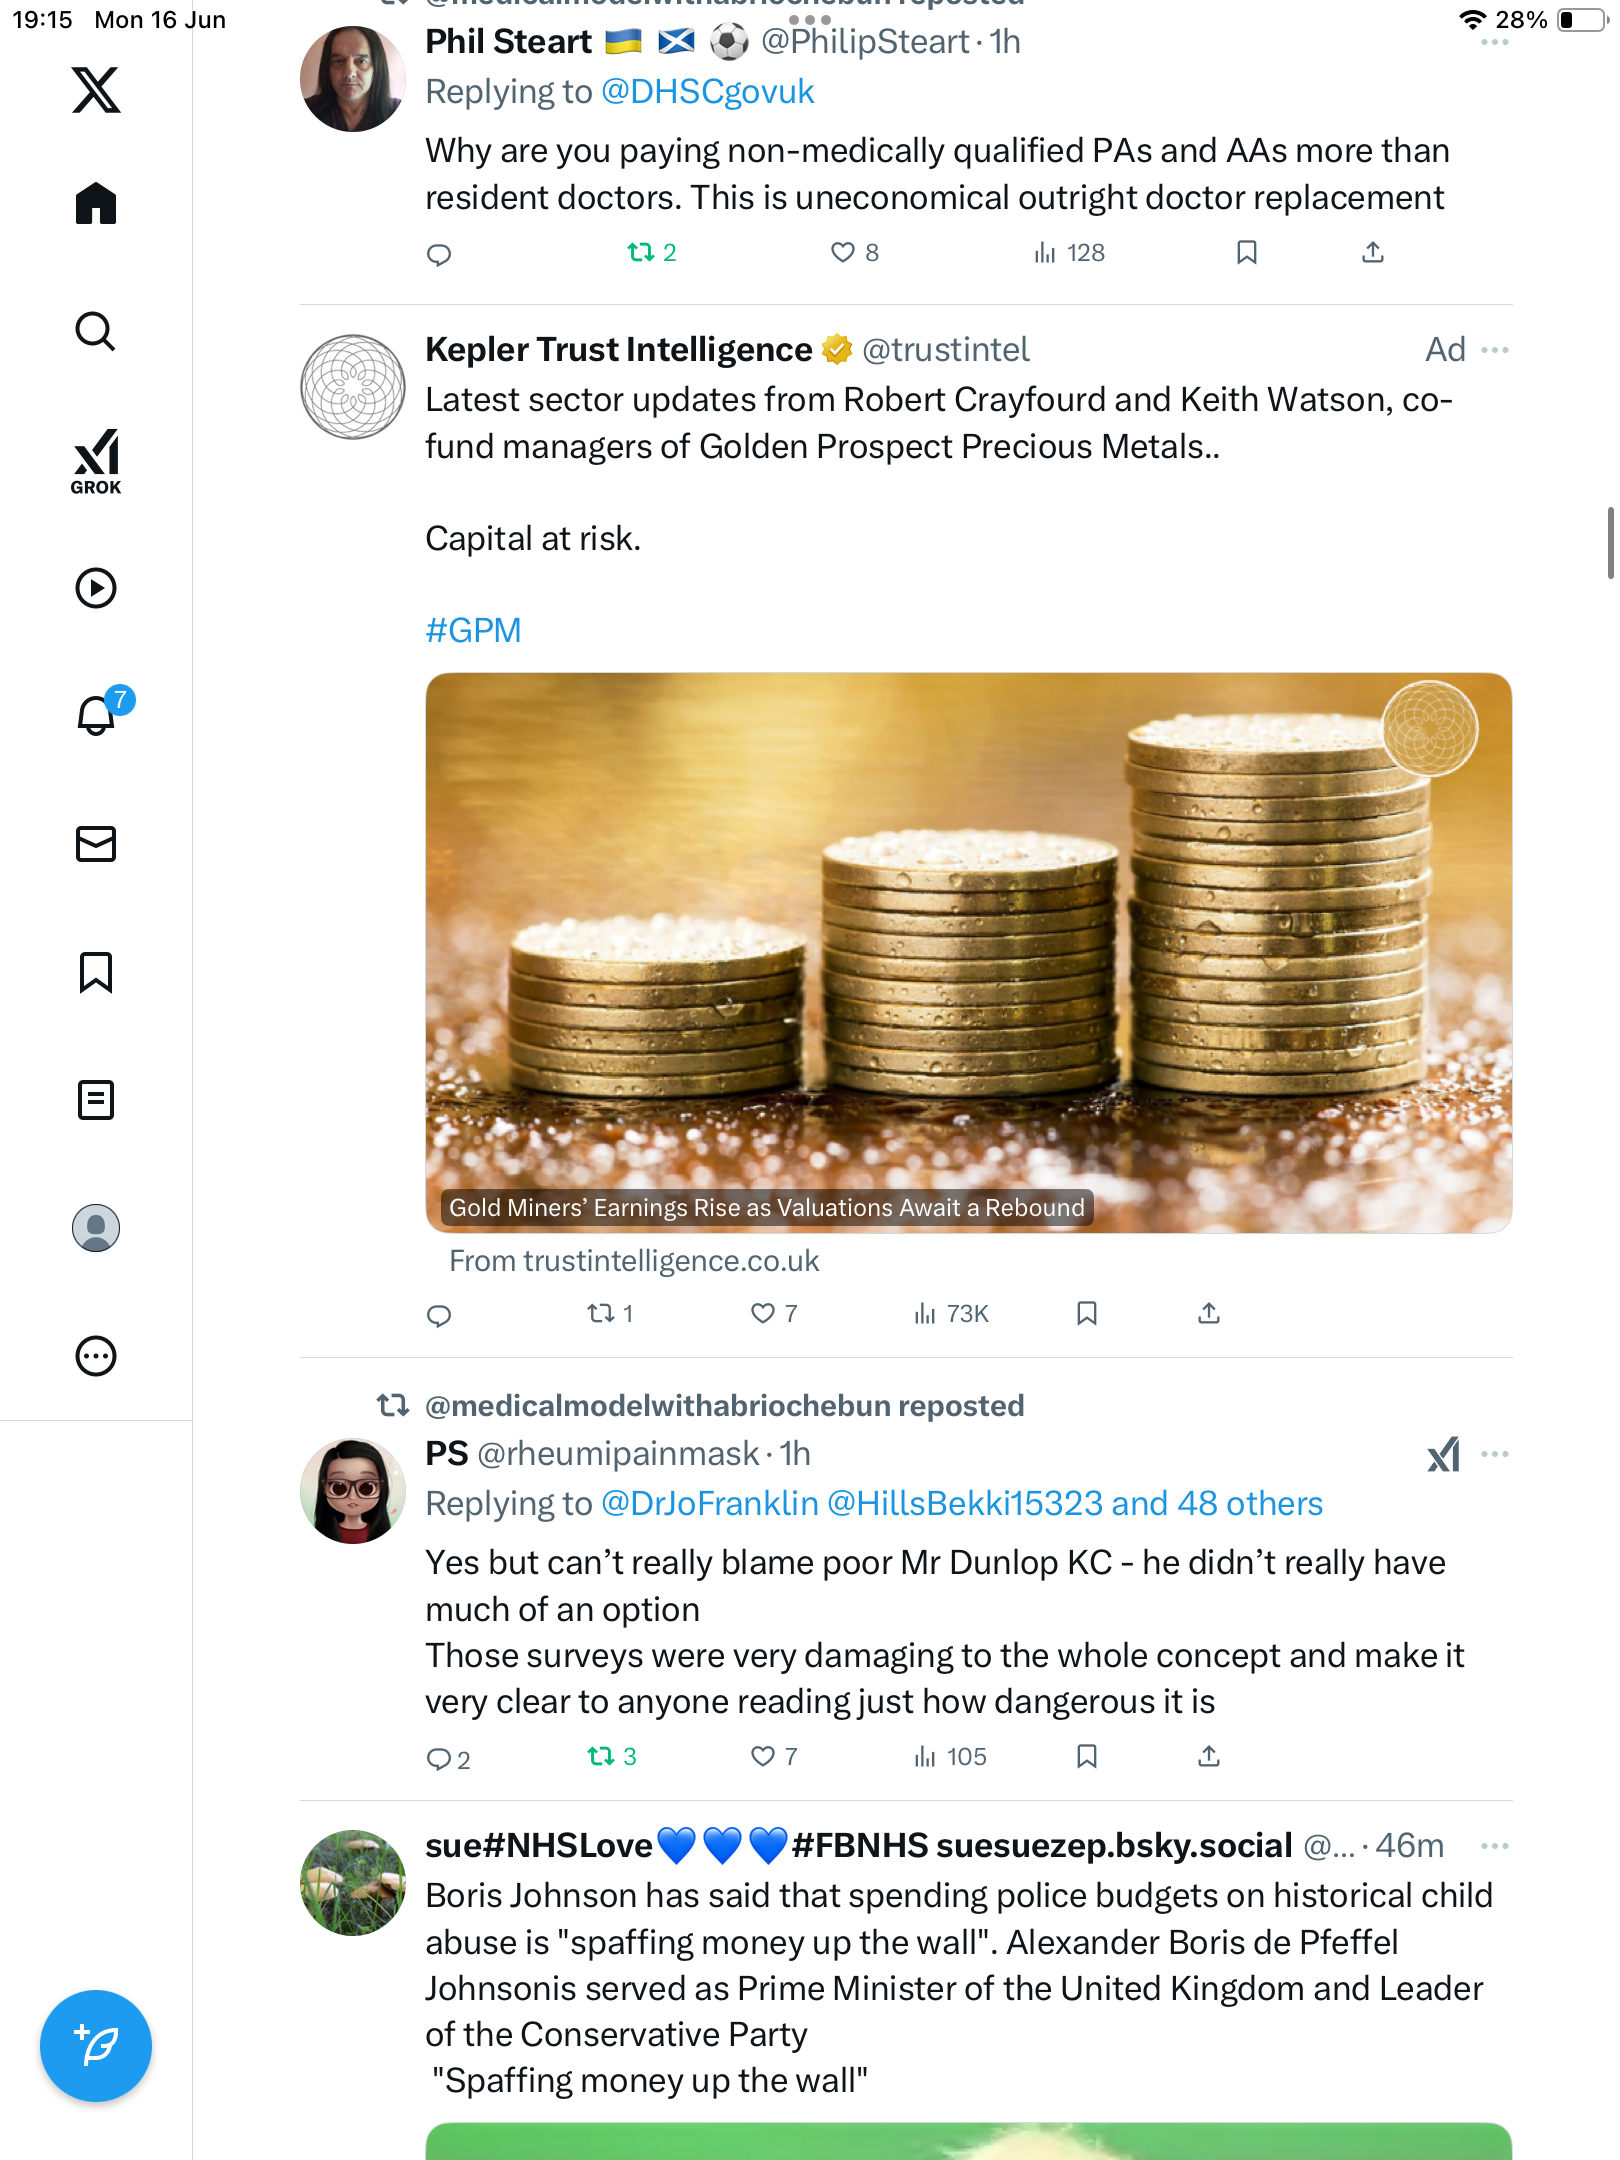This screenshot has height=2160, width=1620.
Task: Open Notifications bell with 7 badge
Action: coord(100,712)
